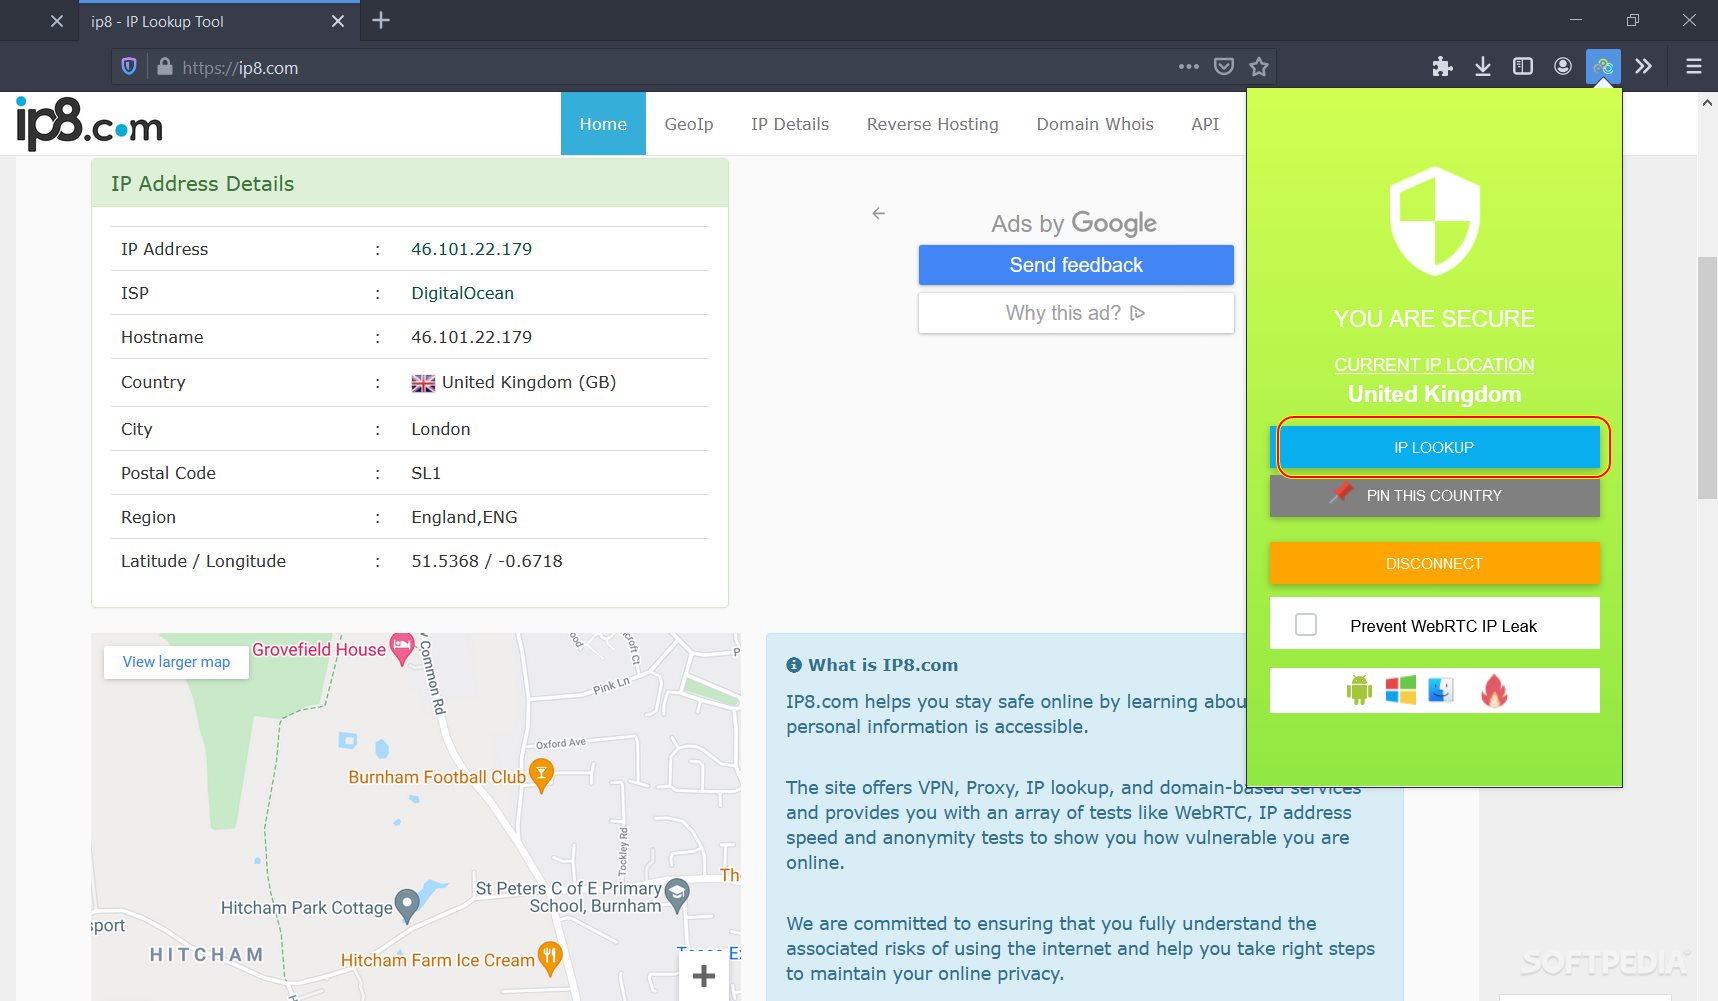Screen dimensions: 1718x1001
Task: Open the Firefox extensions puzzle icon
Action: [x=1442, y=66]
